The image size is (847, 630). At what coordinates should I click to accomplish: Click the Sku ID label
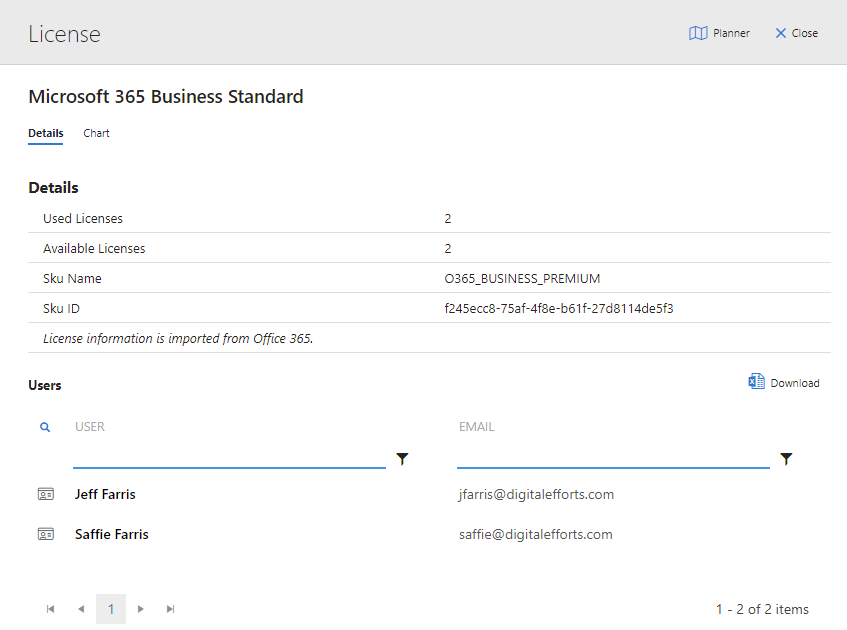tap(61, 308)
